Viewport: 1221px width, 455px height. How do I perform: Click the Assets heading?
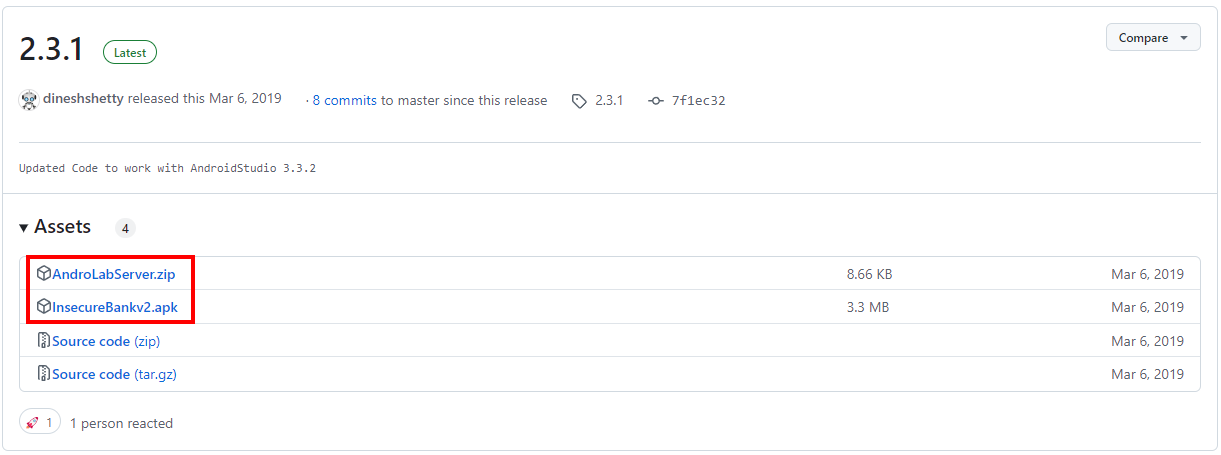click(62, 227)
